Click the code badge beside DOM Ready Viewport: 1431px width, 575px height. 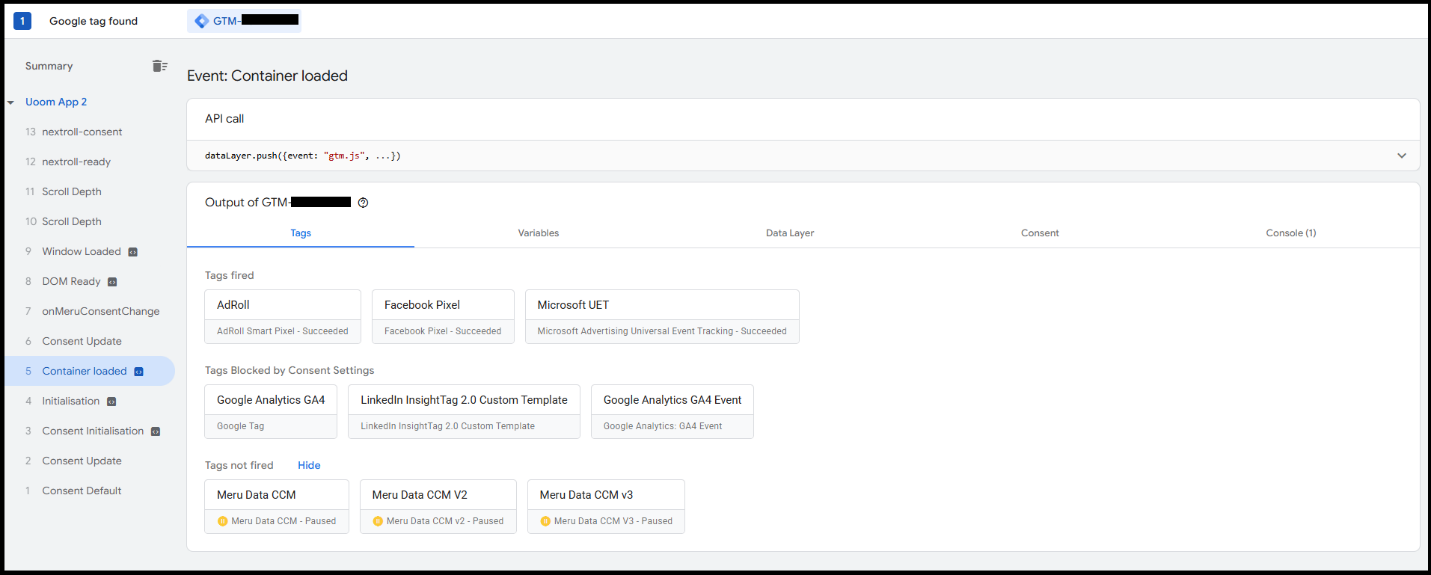coord(113,282)
